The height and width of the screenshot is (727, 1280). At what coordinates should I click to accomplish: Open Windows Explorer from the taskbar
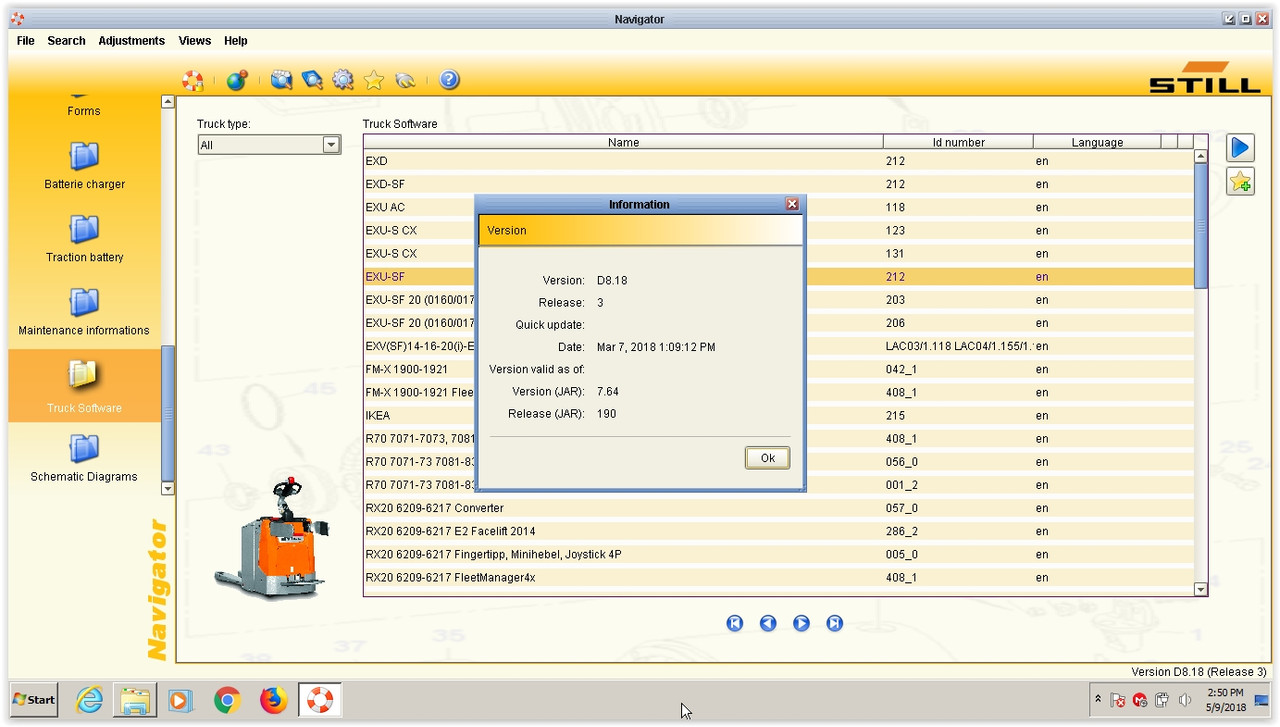(x=134, y=700)
